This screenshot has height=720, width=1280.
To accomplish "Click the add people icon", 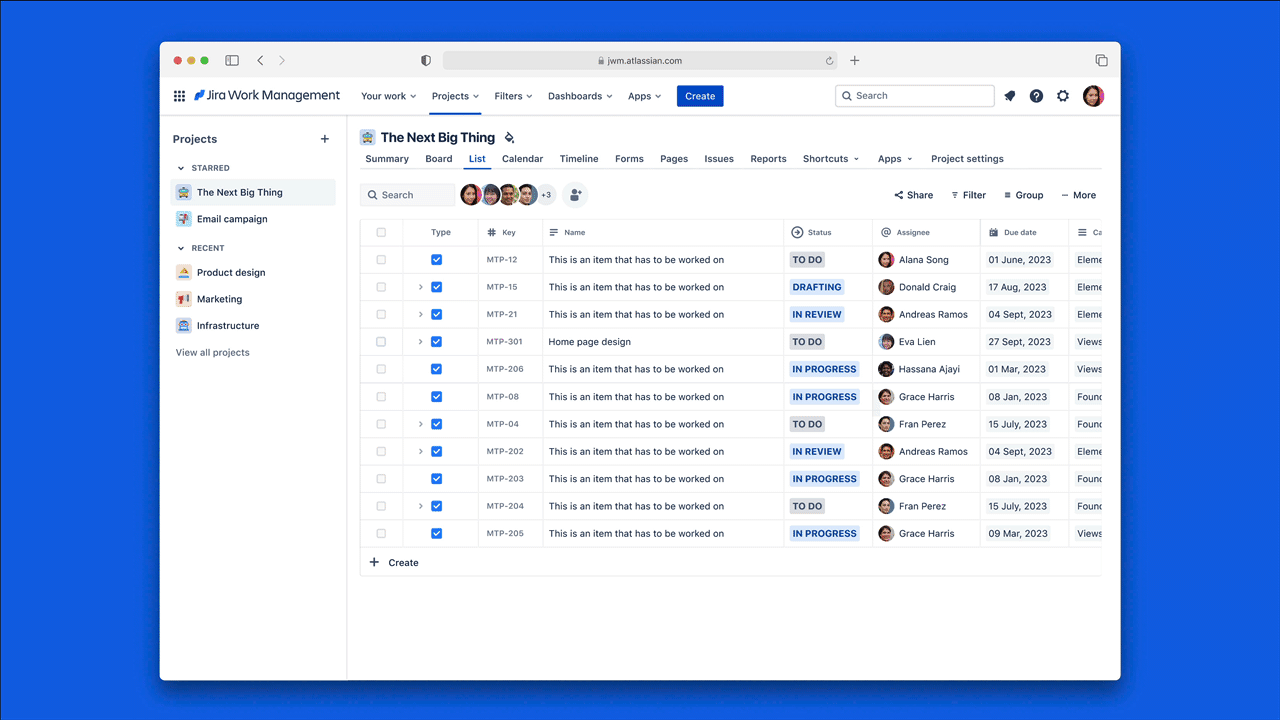I will point(575,195).
